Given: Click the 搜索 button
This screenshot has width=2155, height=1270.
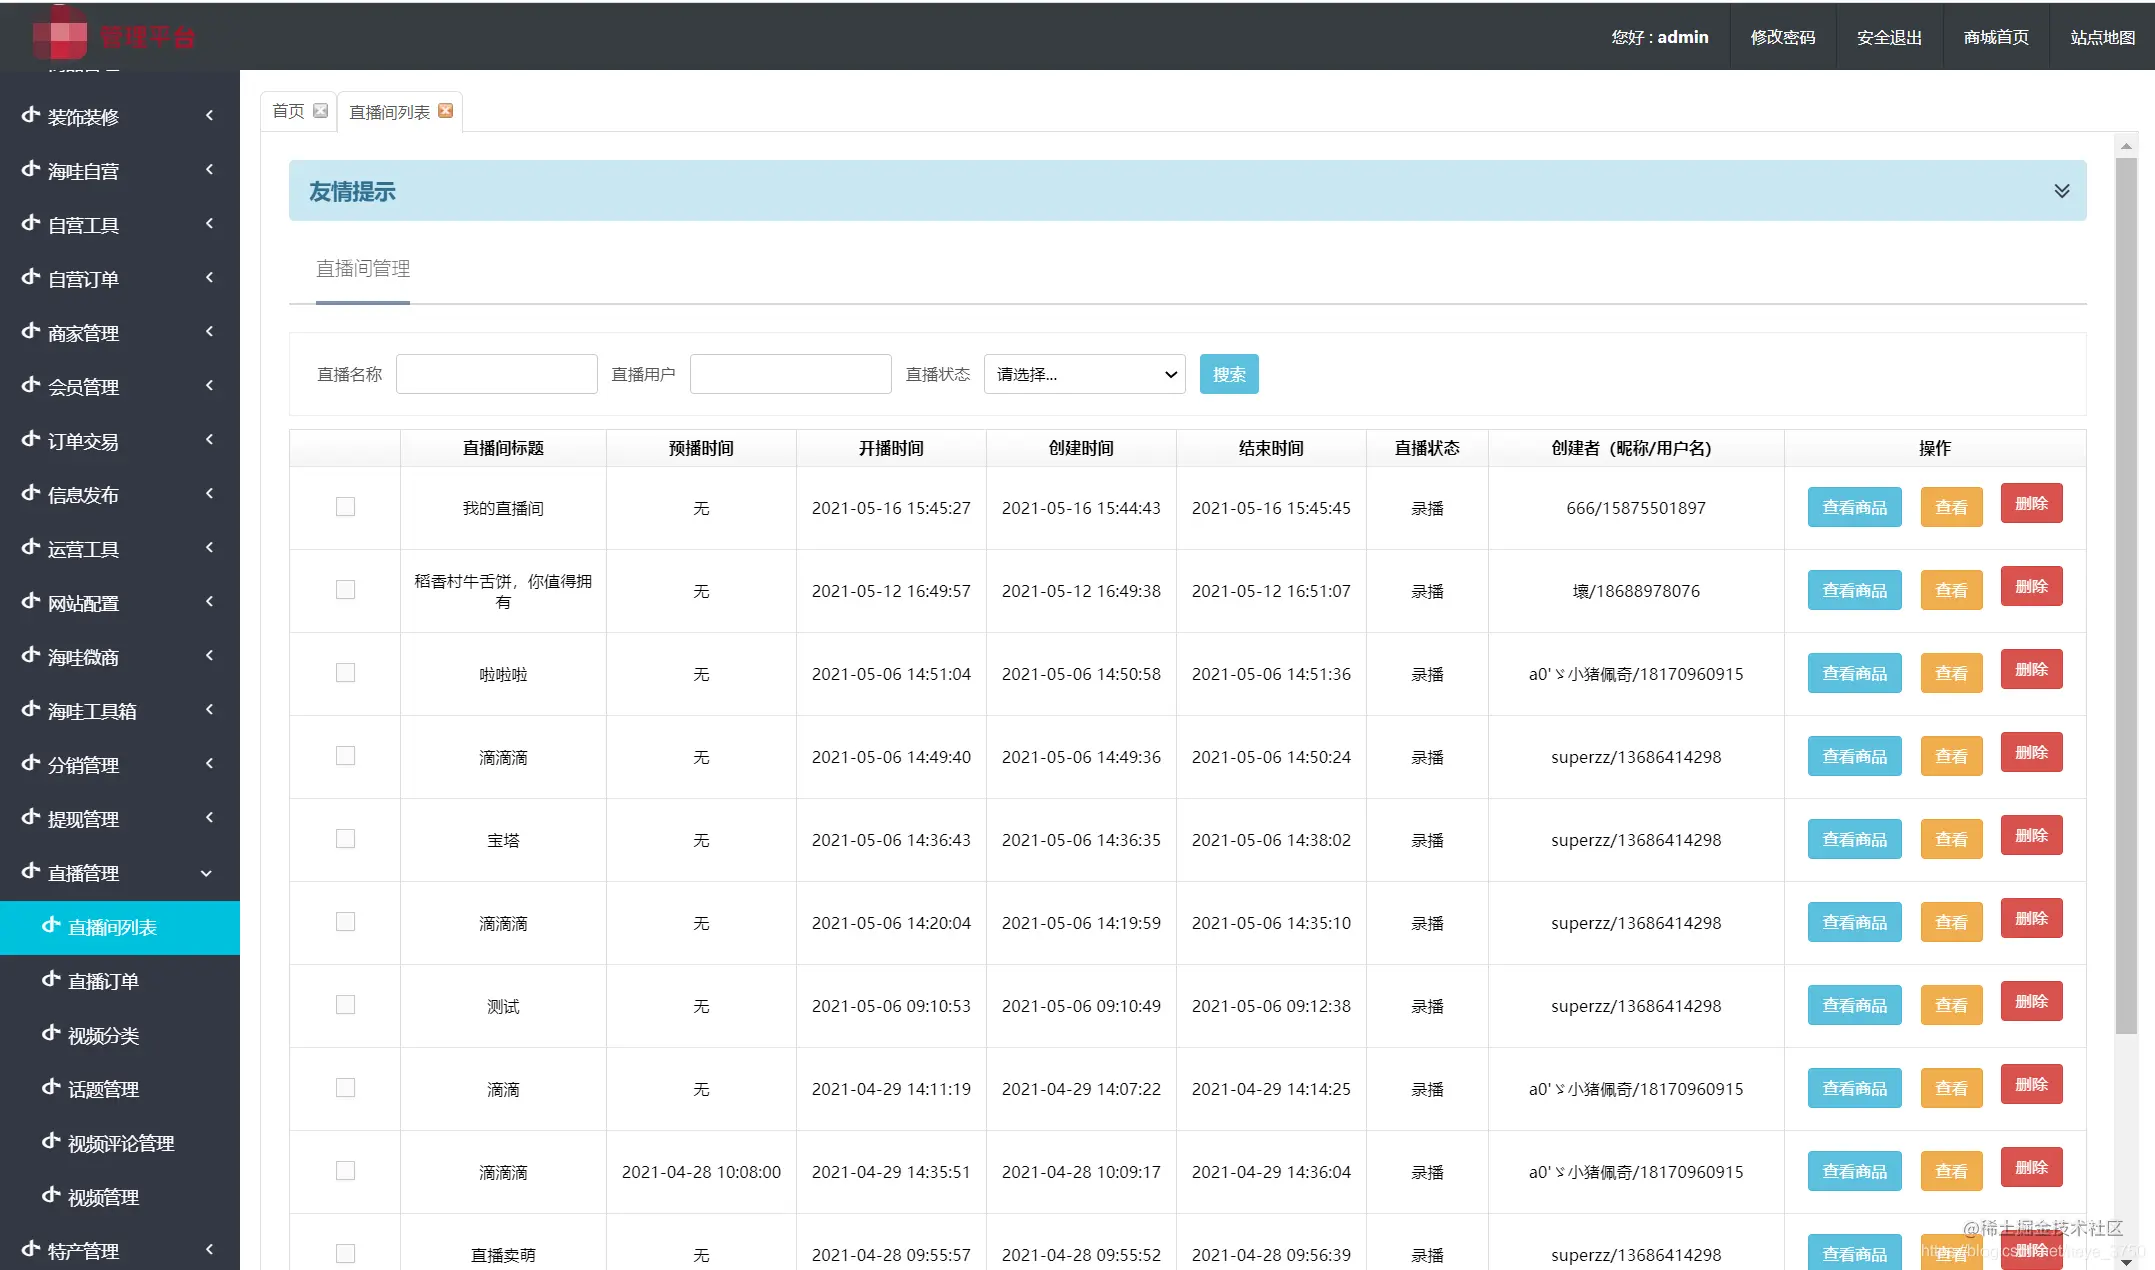Looking at the screenshot, I should click(x=1229, y=374).
